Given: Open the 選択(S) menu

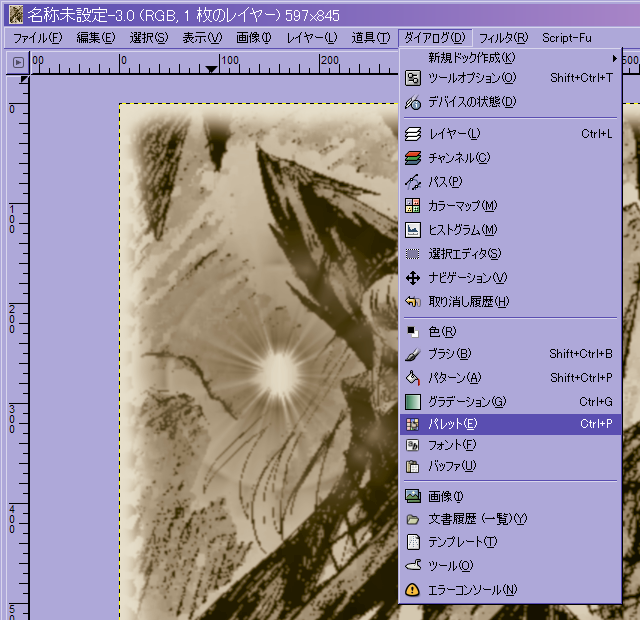Looking at the screenshot, I should pyautogui.click(x=149, y=38).
